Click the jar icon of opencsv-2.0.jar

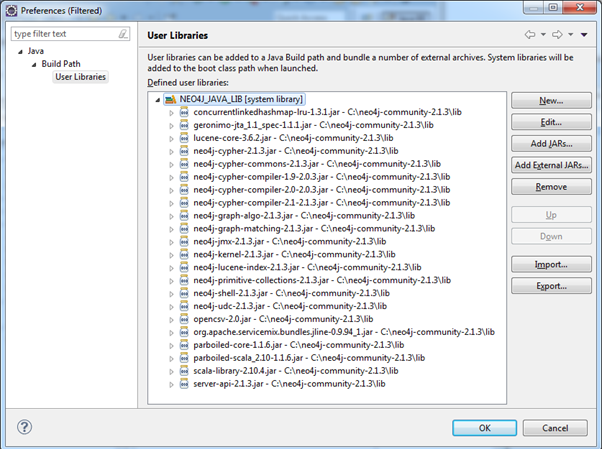184,319
